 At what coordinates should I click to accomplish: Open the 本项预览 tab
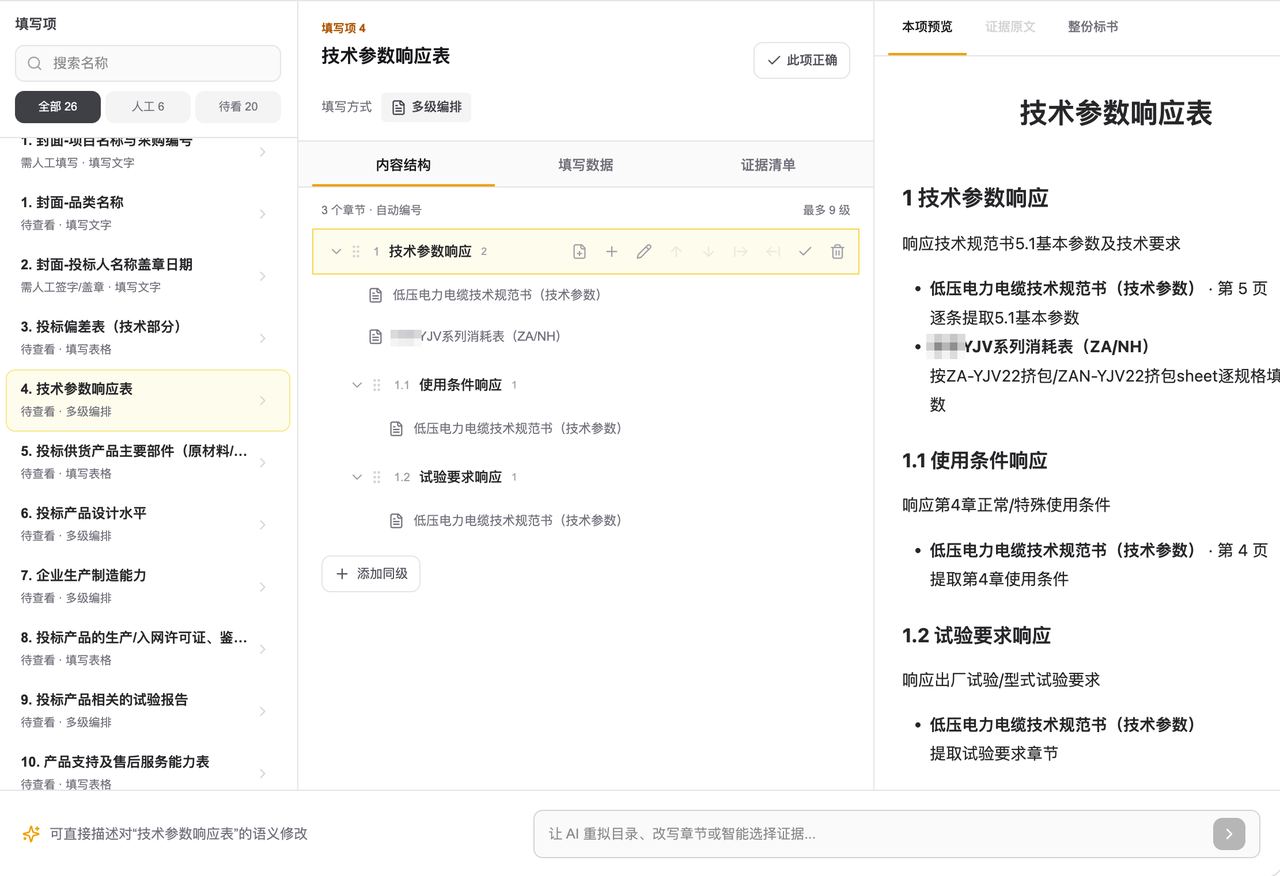927,27
